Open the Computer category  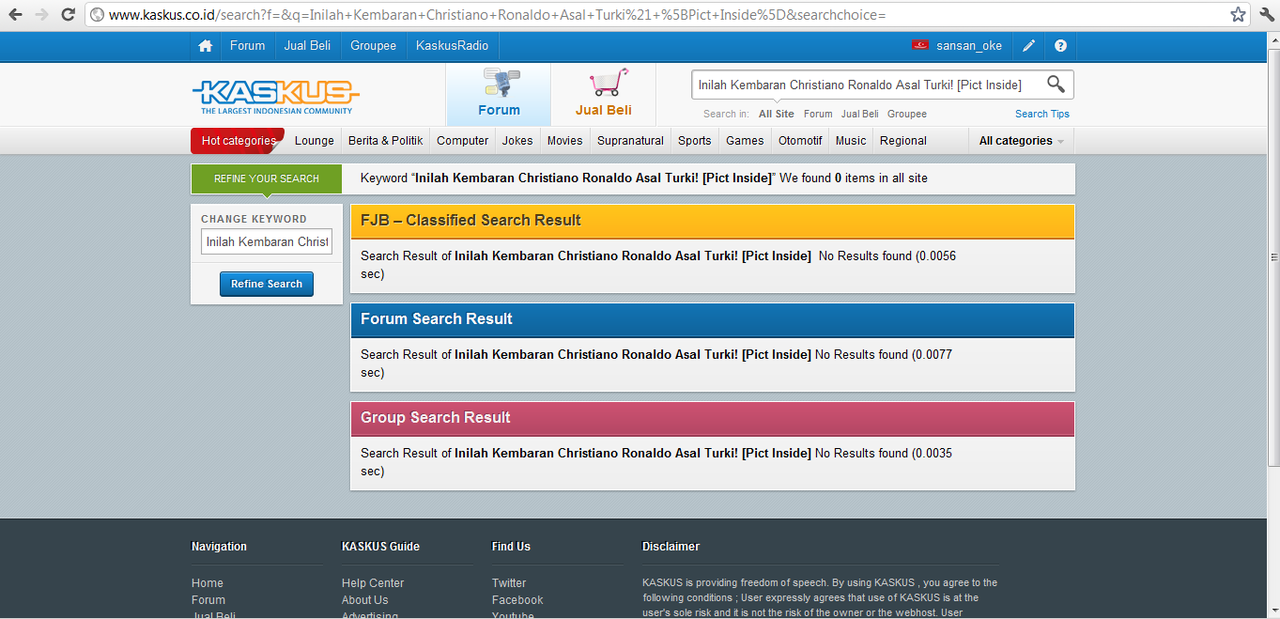tap(462, 141)
